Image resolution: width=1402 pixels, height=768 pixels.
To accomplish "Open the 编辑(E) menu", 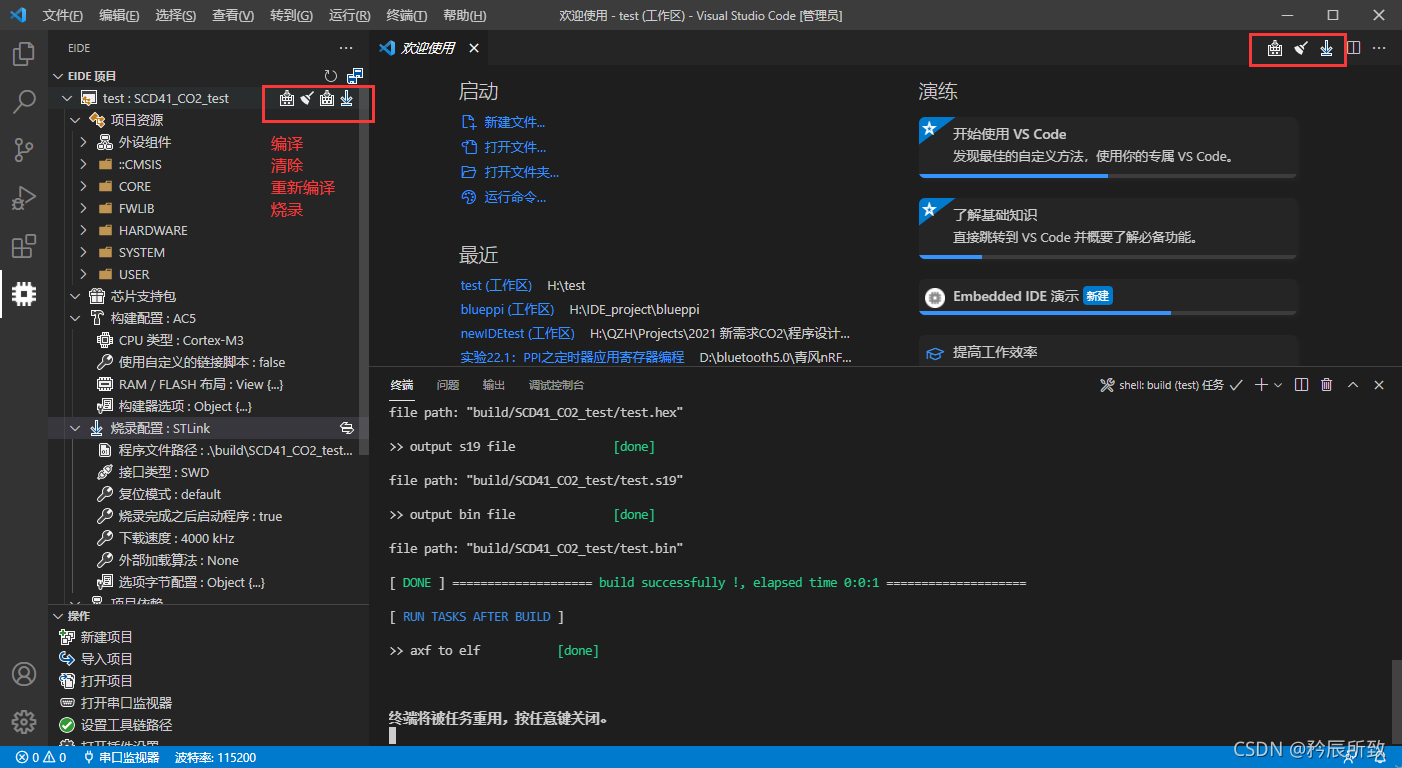I will 119,16.
